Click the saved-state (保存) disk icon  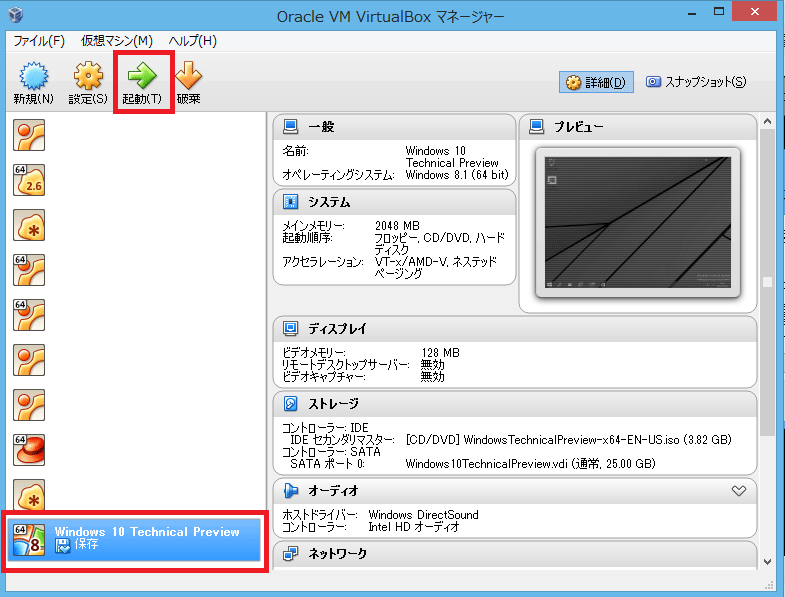click(x=63, y=546)
